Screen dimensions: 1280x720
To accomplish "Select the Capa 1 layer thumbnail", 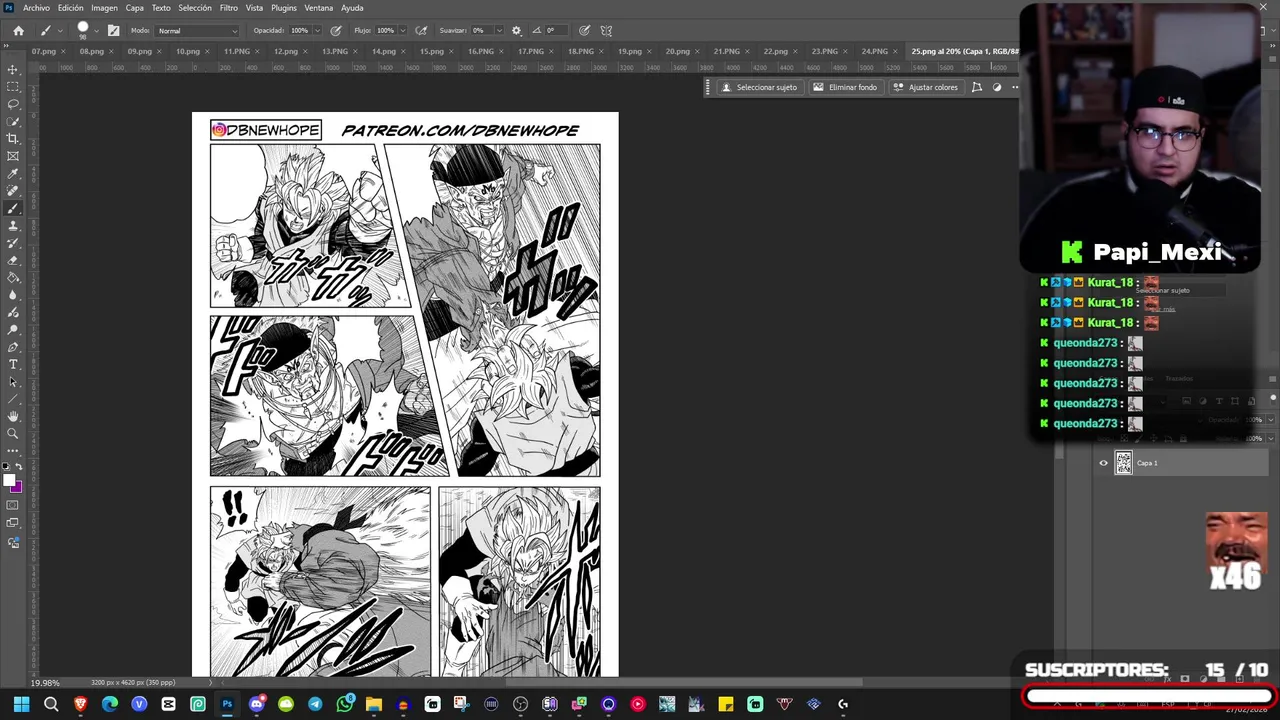I will (x=1124, y=463).
